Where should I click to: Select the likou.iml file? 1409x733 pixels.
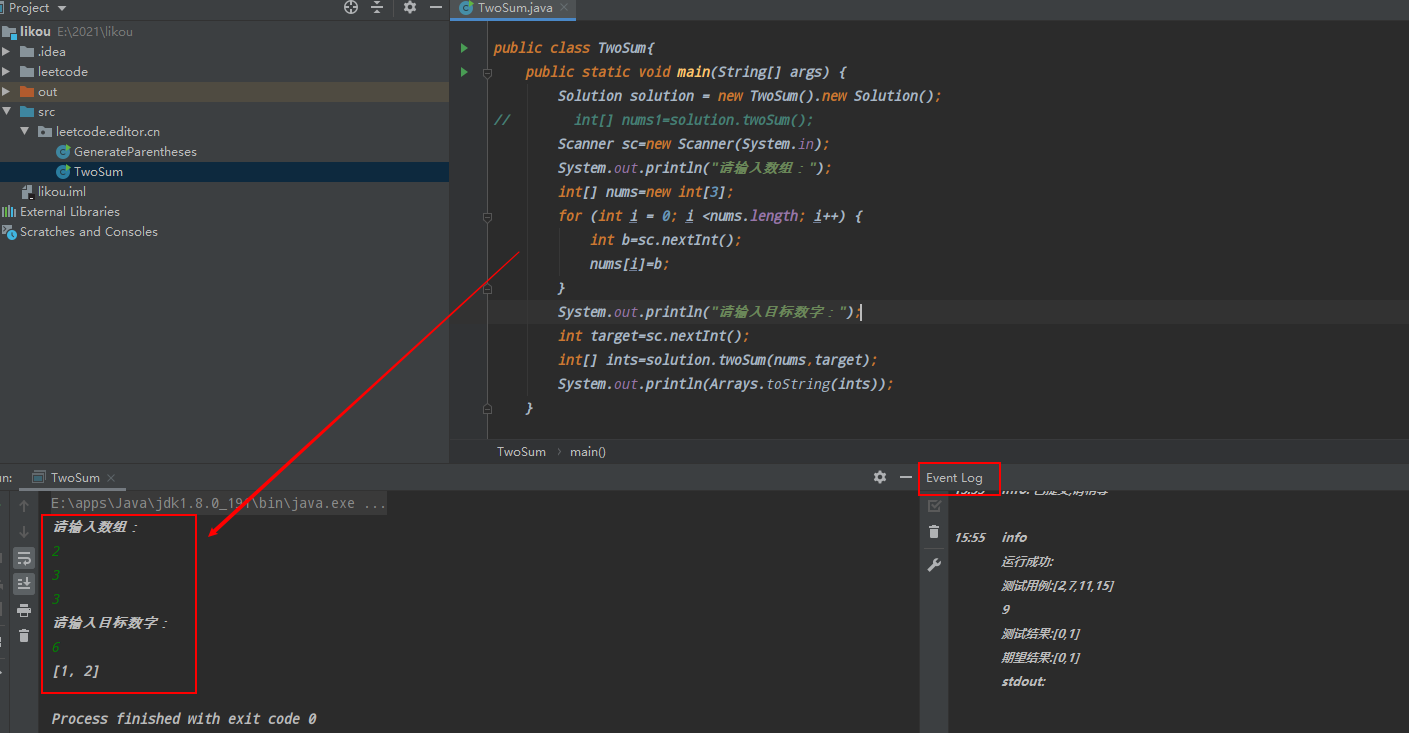tap(62, 191)
